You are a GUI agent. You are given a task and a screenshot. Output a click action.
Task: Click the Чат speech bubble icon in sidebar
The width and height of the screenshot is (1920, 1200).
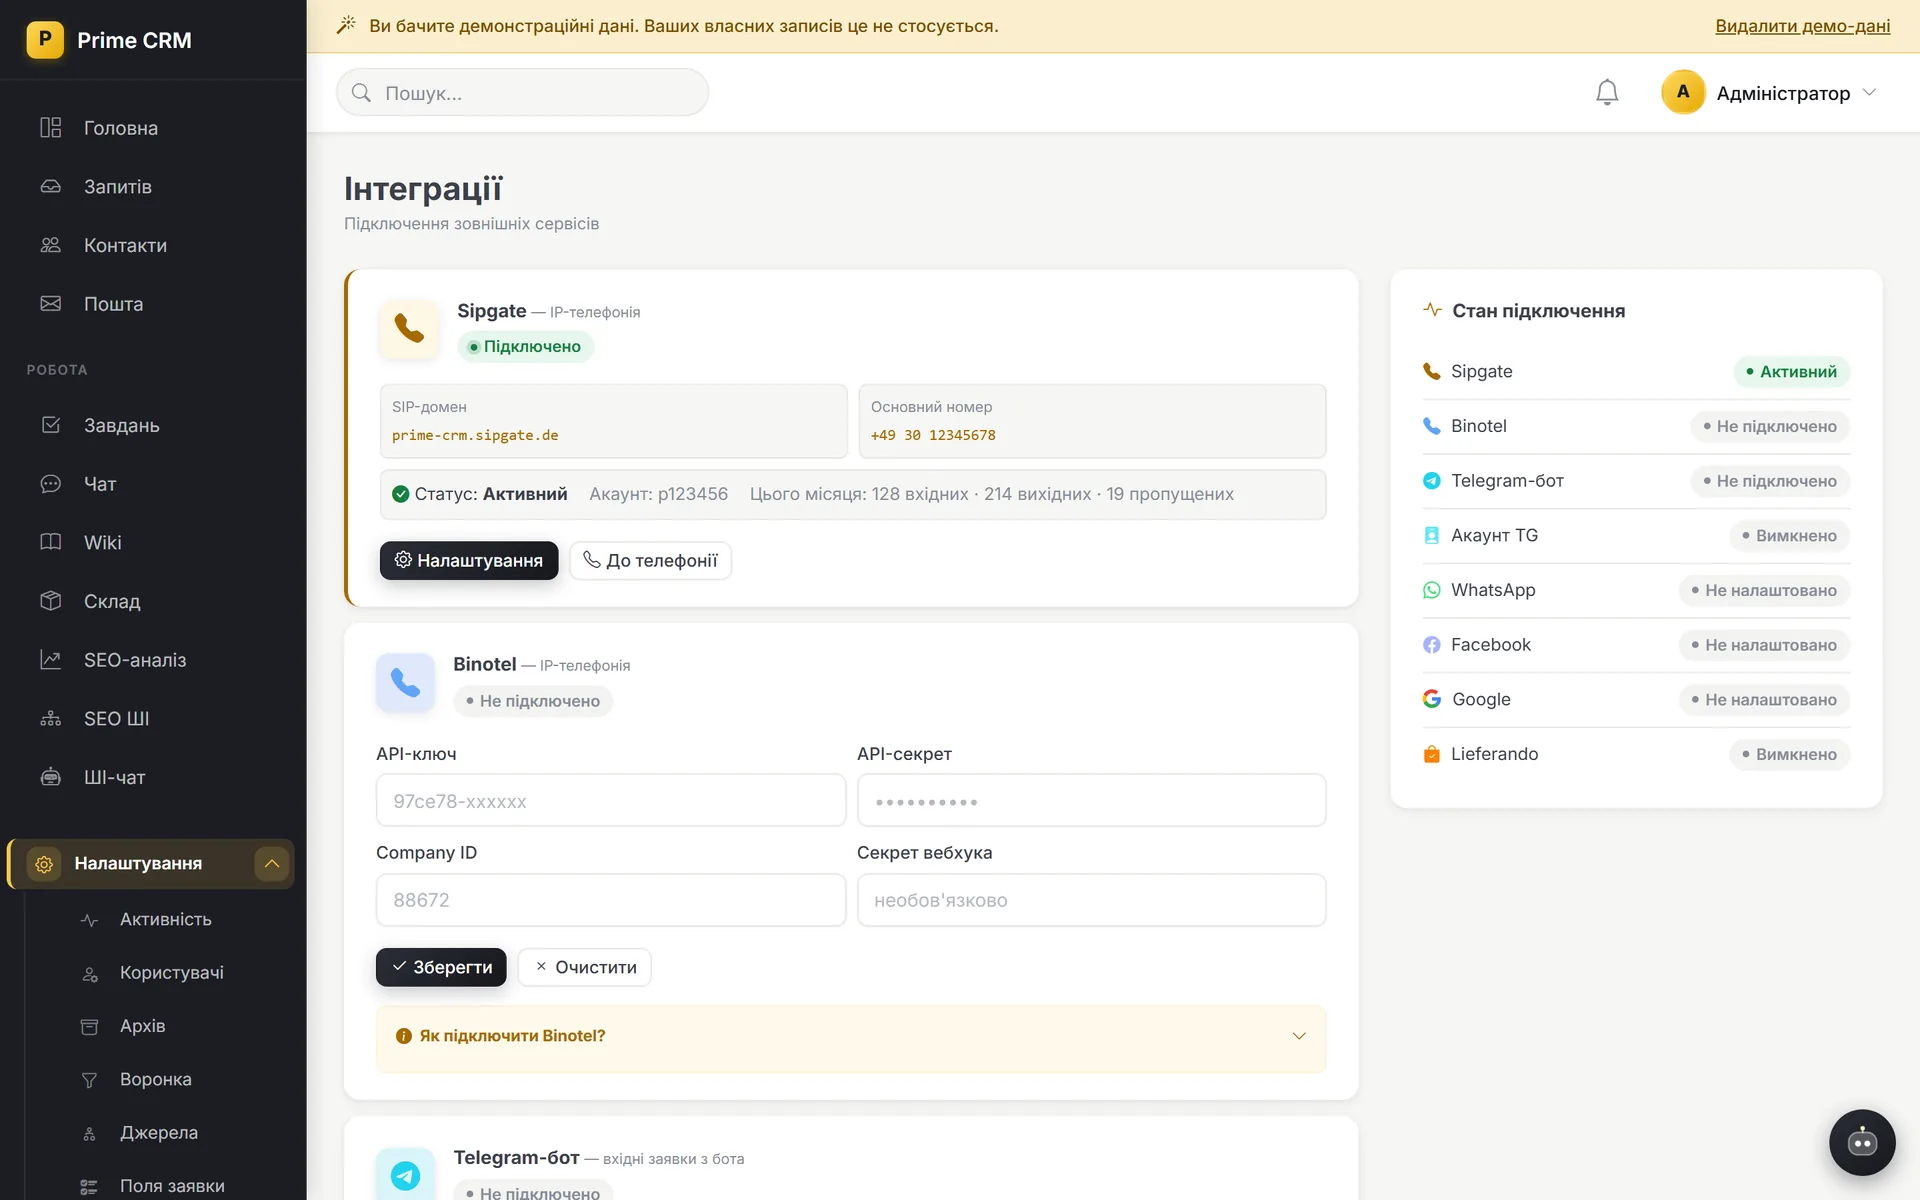point(51,484)
